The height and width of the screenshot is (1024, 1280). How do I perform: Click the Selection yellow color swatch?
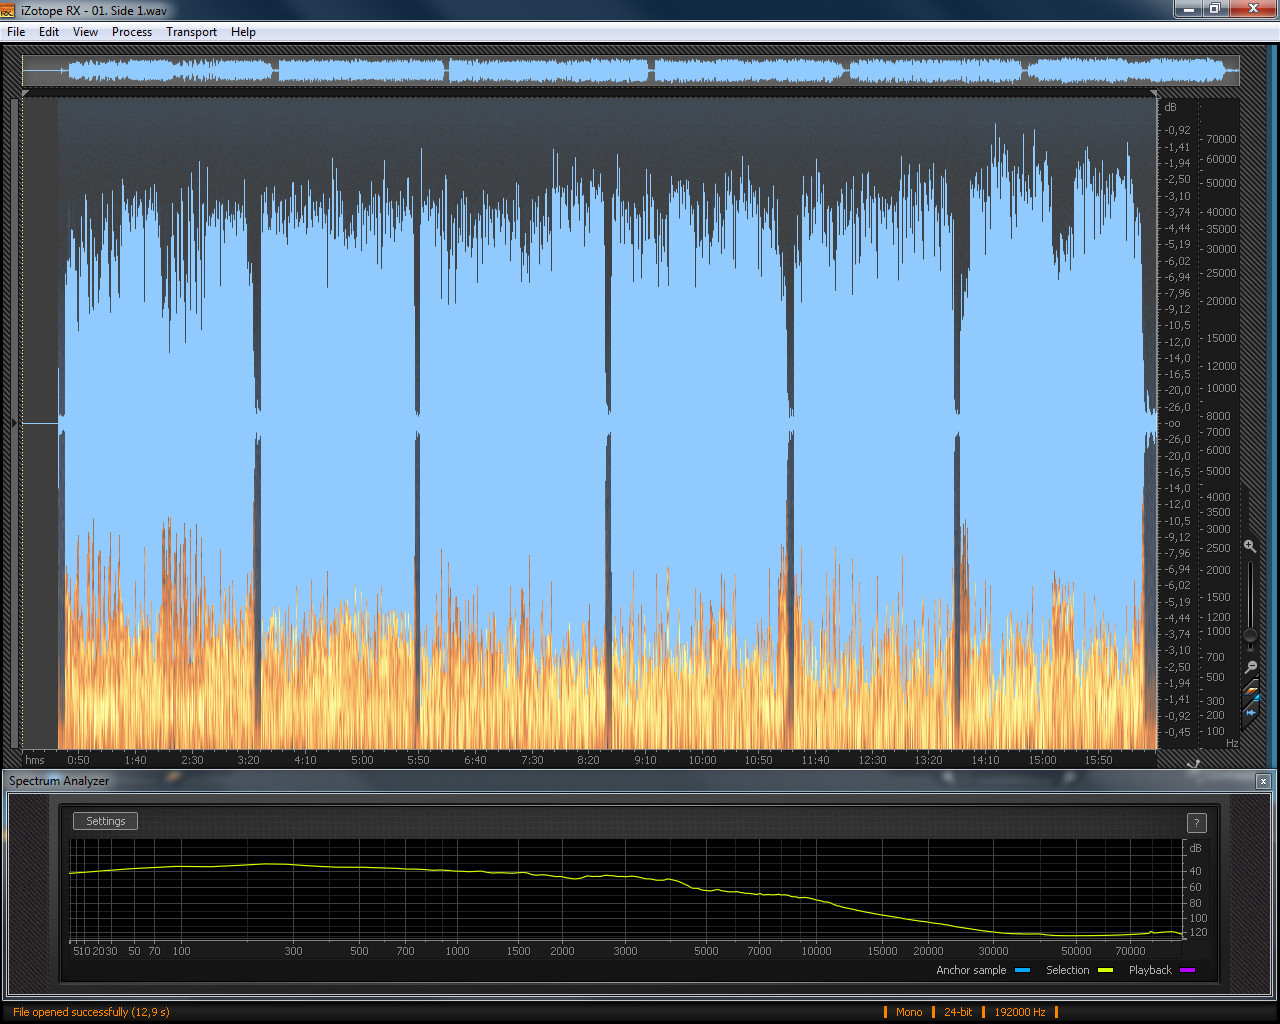click(1105, 970)
